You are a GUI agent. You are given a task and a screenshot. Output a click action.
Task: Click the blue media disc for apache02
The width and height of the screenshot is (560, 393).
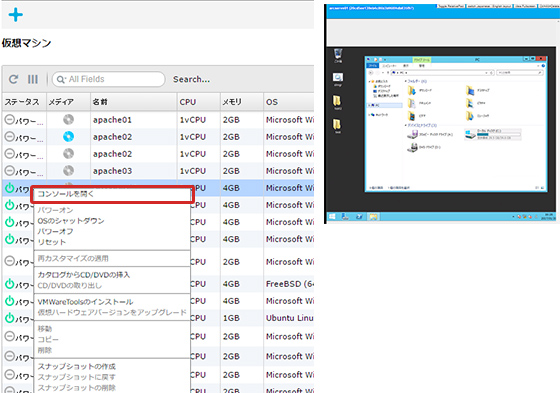coord(68,136)
